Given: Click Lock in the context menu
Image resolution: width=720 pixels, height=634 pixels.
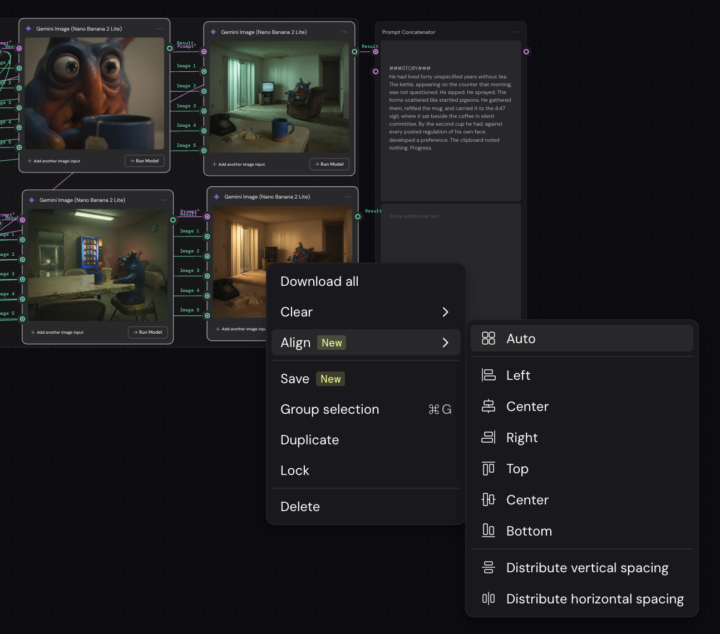Looking at the screenshot, I should tap(366, 471).
